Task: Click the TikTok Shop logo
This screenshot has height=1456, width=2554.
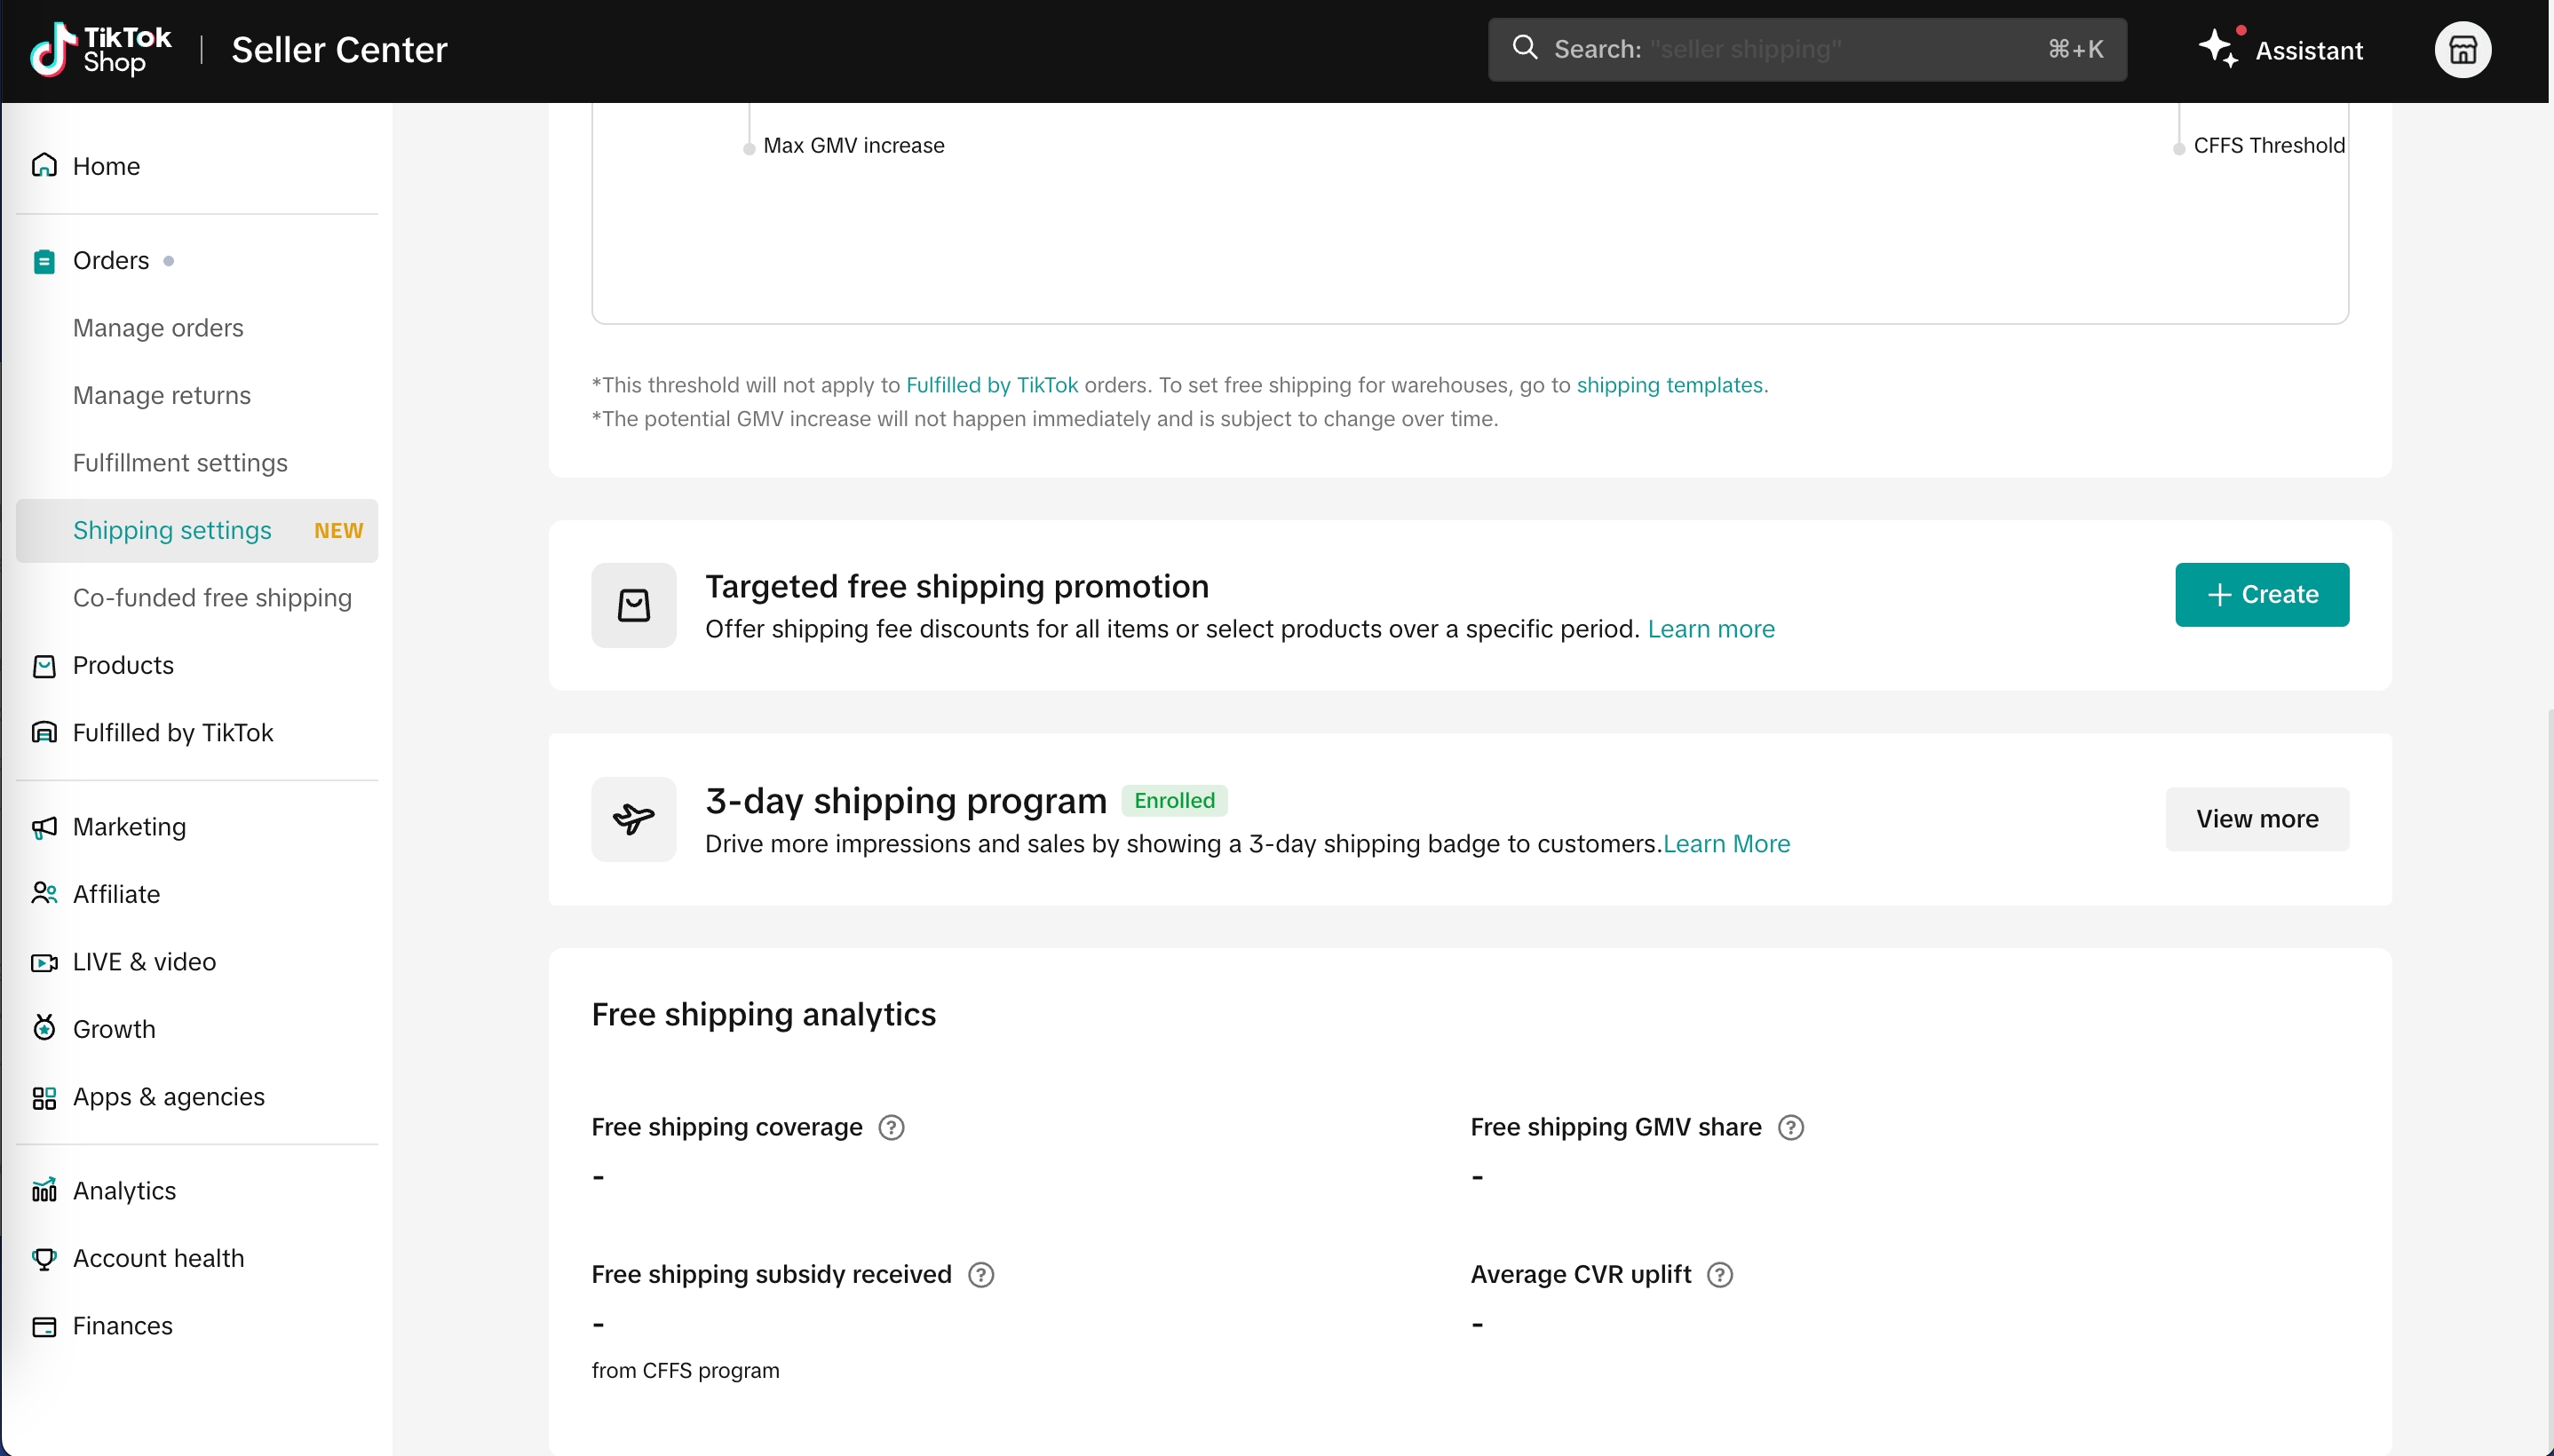Action: point(100,50)
